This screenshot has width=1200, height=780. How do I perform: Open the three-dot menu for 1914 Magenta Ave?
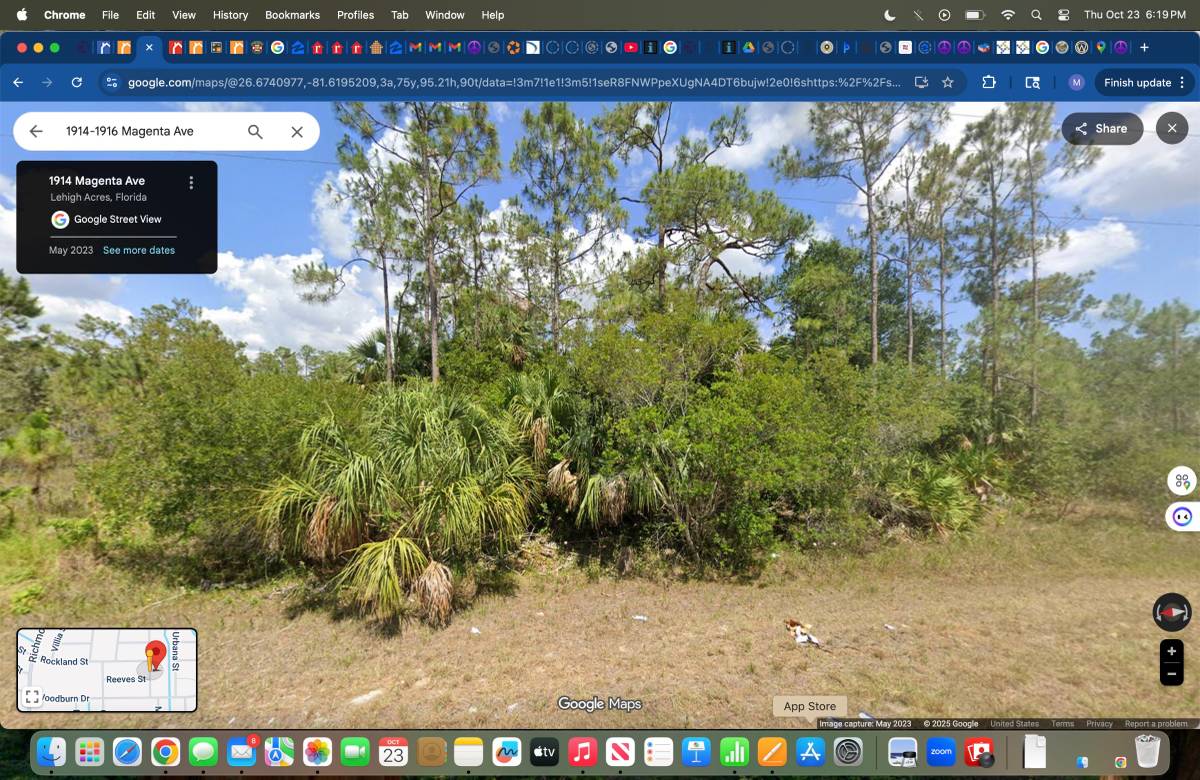[x=191, y=183]
